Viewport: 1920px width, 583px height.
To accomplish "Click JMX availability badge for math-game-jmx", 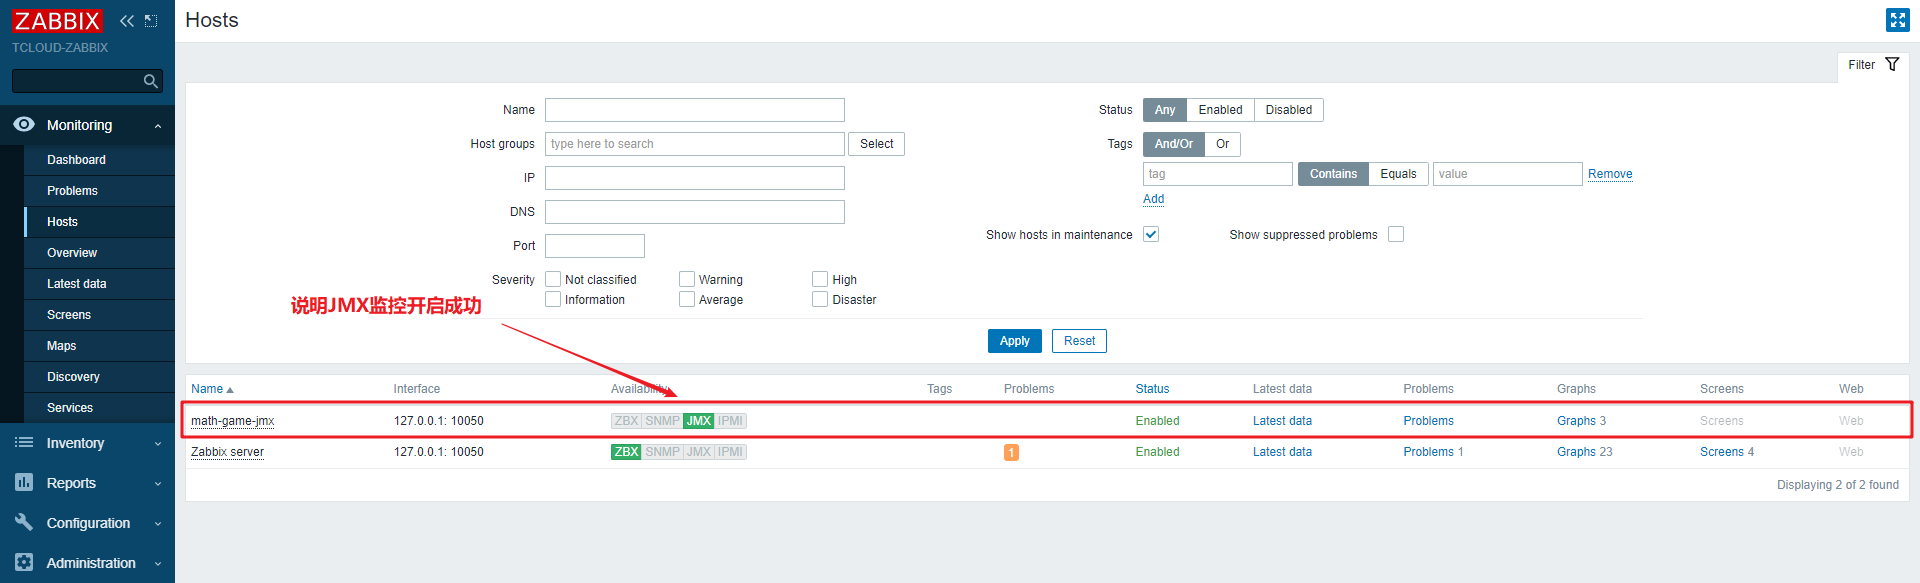I will (x=699, y=421).
